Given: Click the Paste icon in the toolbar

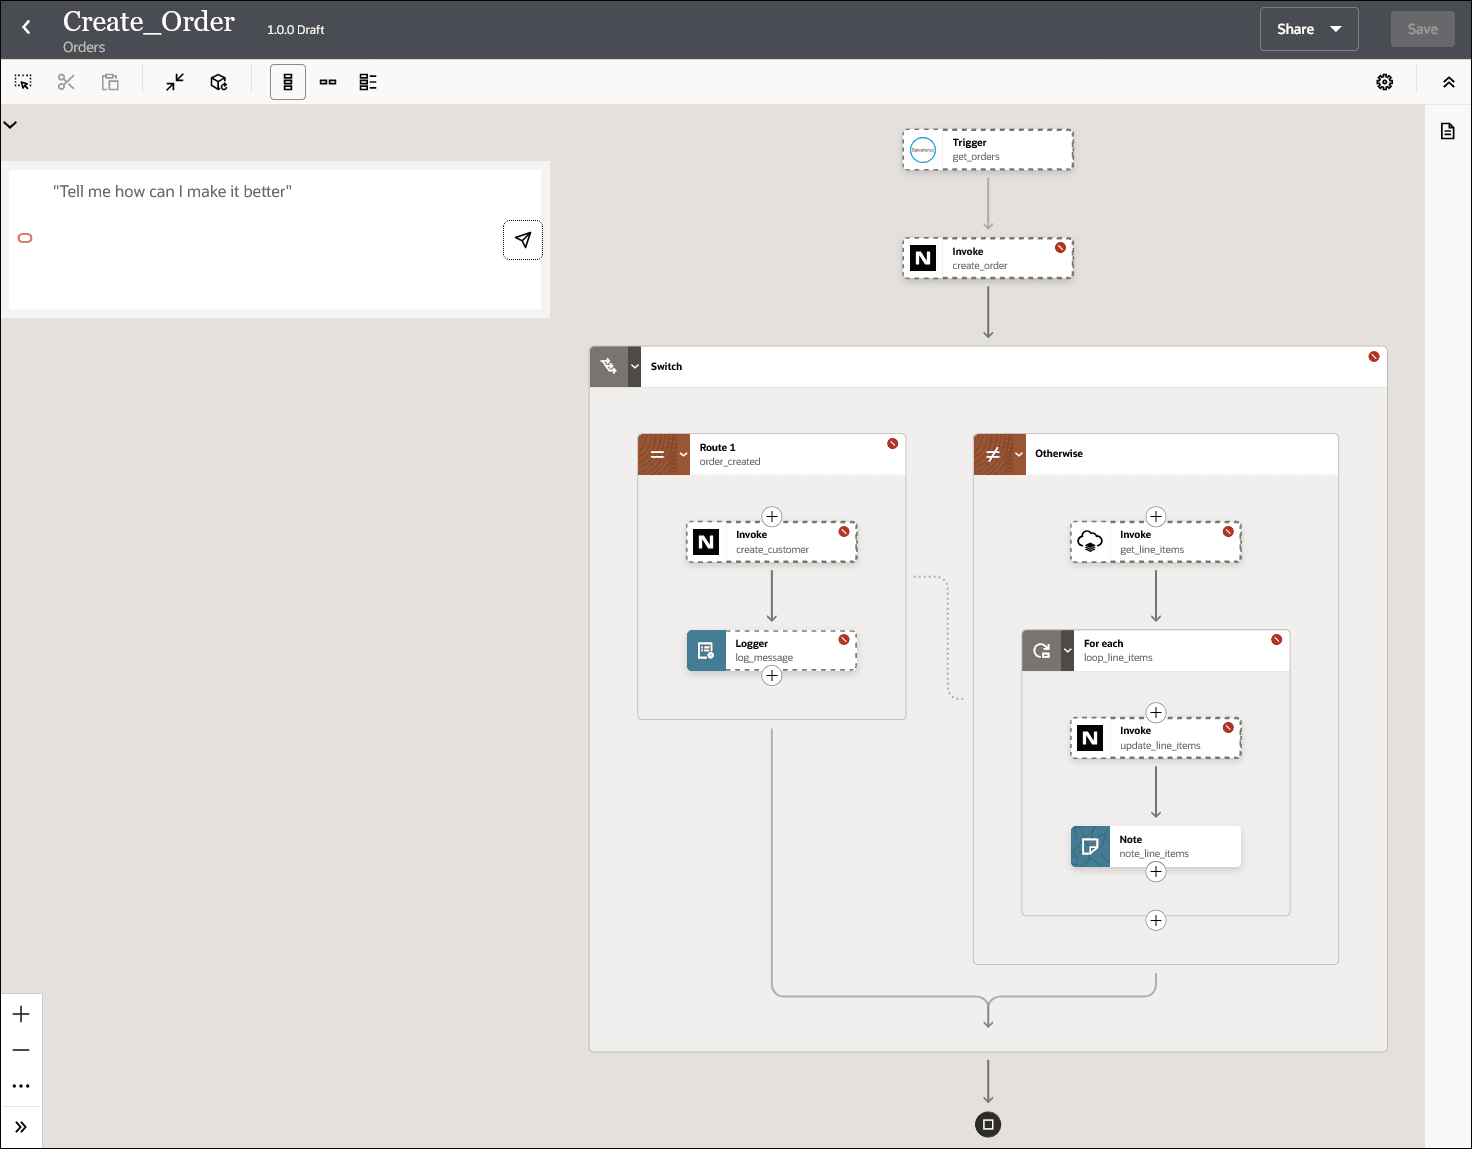Looking at the screenshot, I should click(110, 81).
